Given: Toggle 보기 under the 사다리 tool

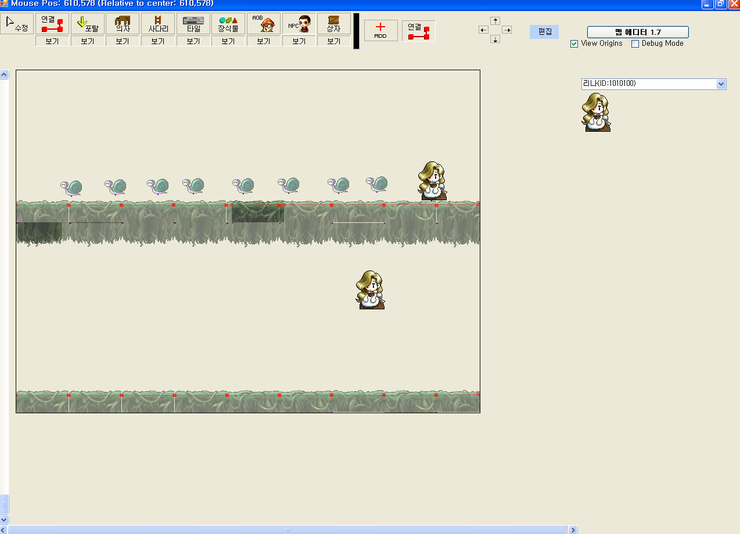Looking at the screenshot, I should point(158,41).
